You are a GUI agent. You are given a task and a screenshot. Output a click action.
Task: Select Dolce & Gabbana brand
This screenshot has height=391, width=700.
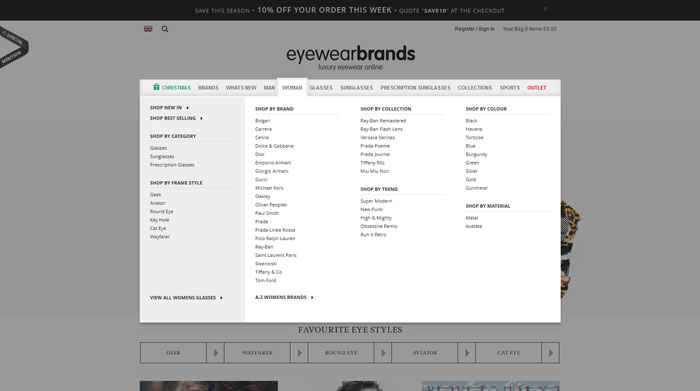(274, 146)
